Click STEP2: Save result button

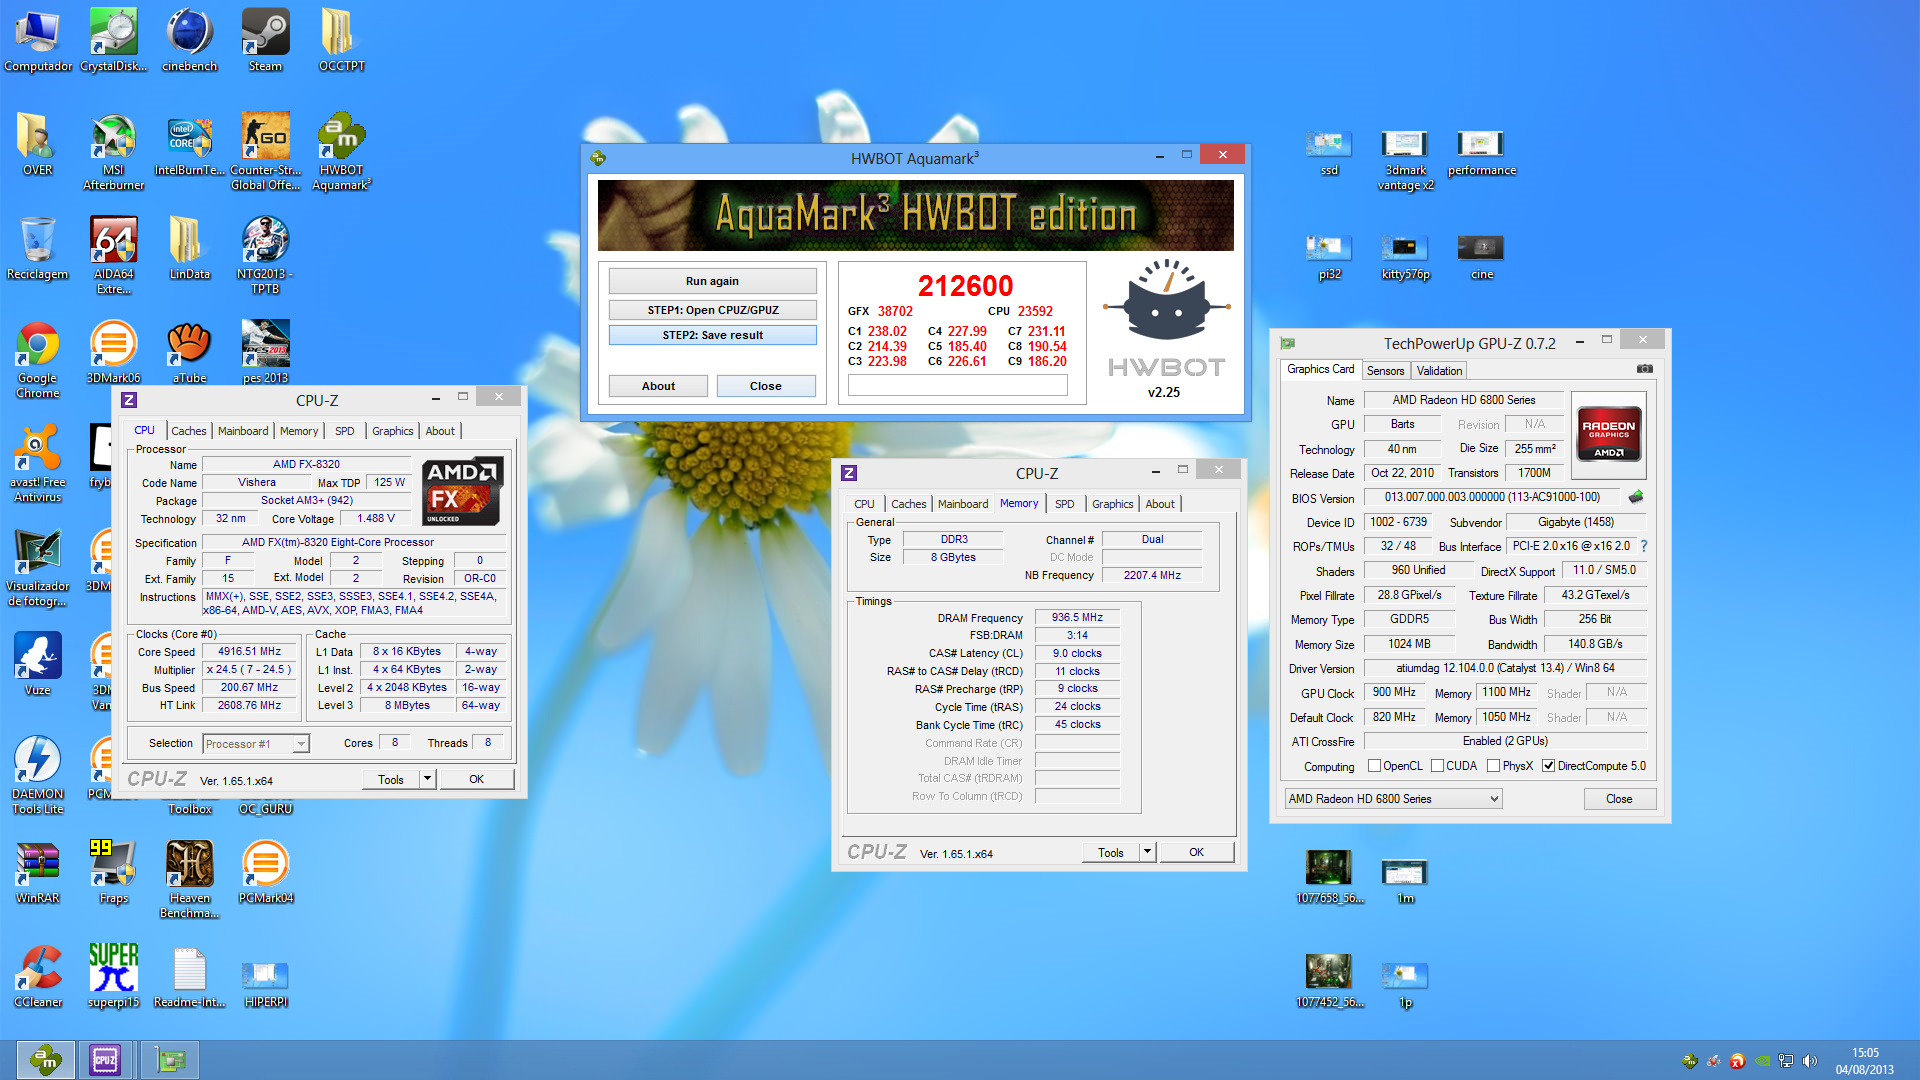click(x=712, y=335)
